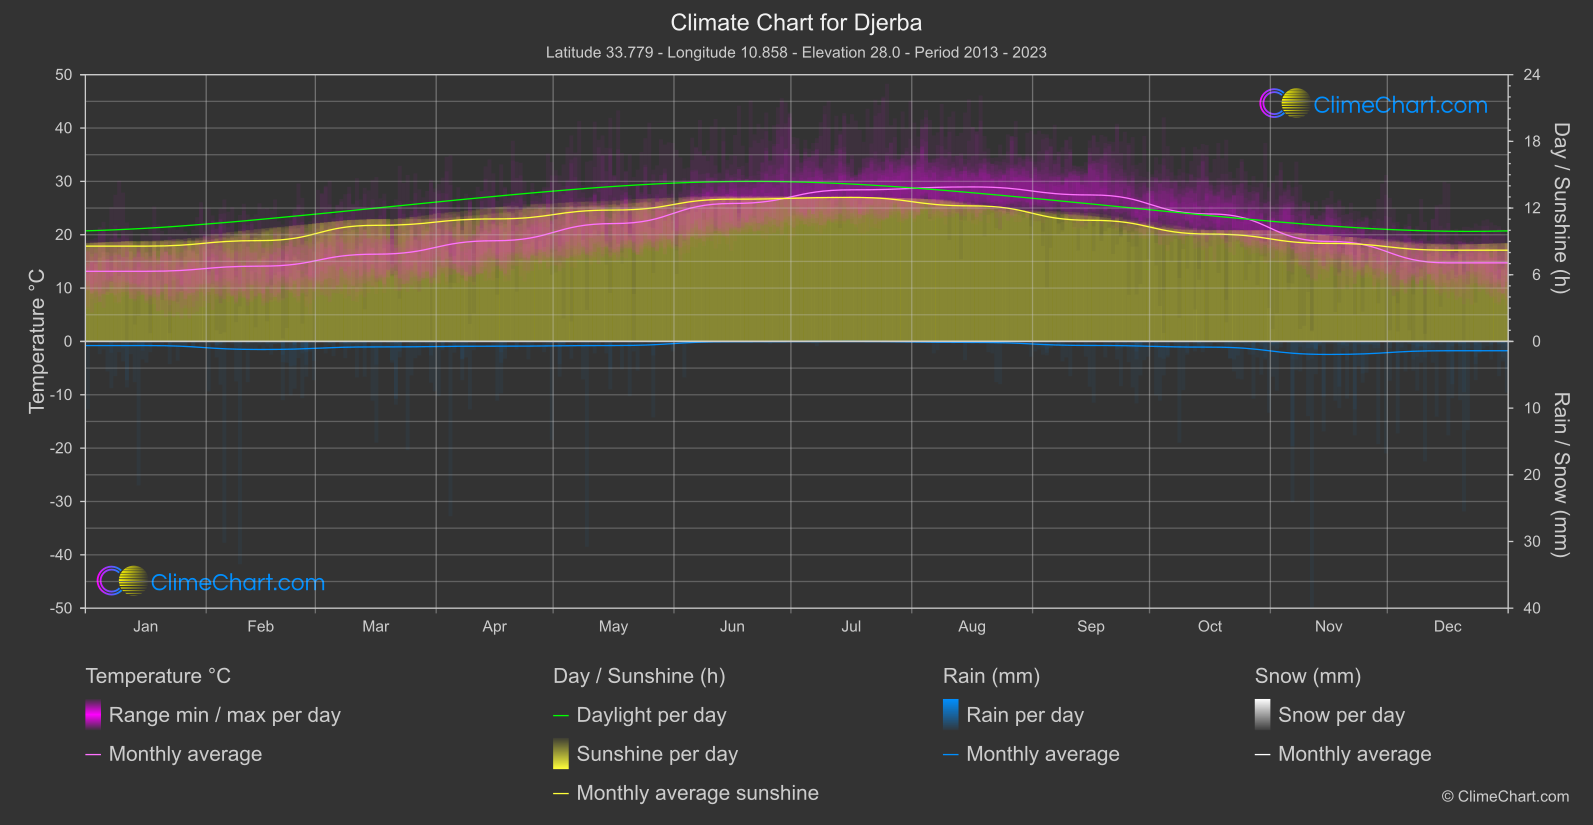1593x825 pixels.
Task: Select the Jul month label on axis
Action: click(851, 626)
